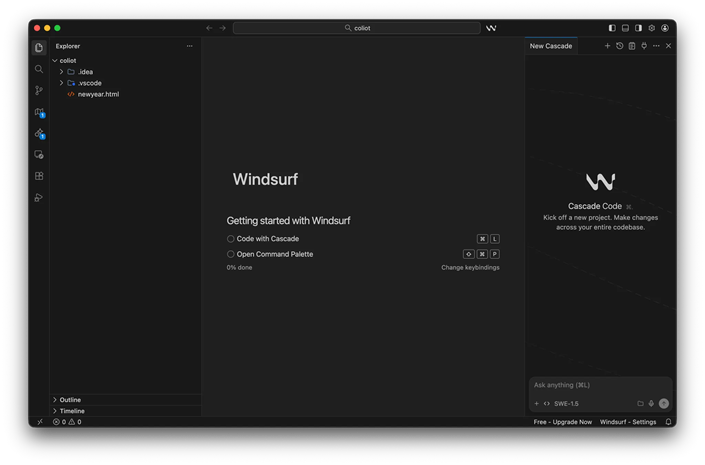Click the Cascade Code heading text

[595, 206]
